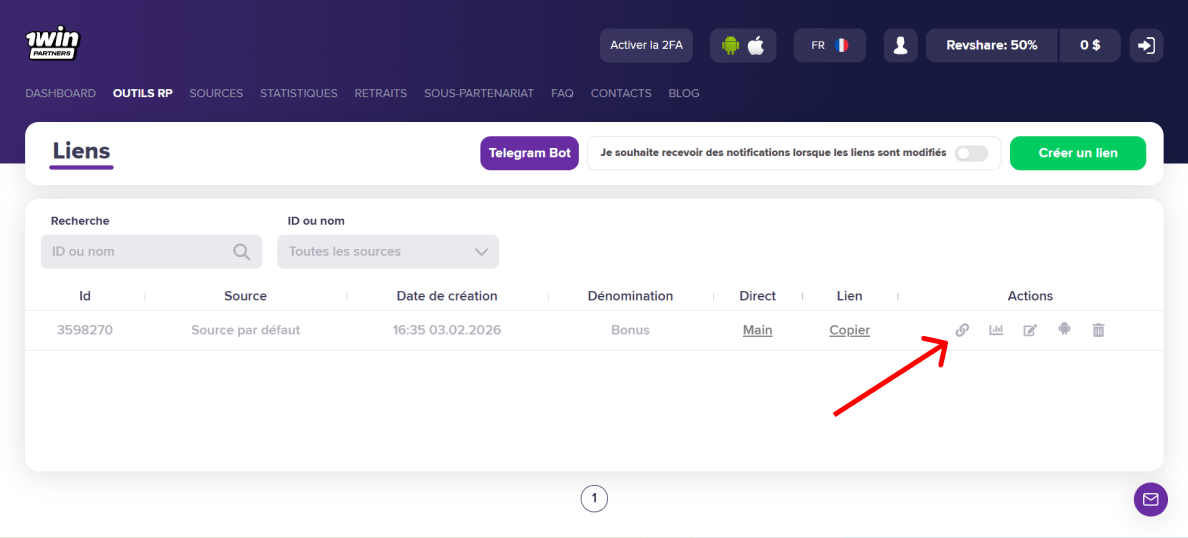
Task: Click the Android icon in Actions row
Action: 1064,329
